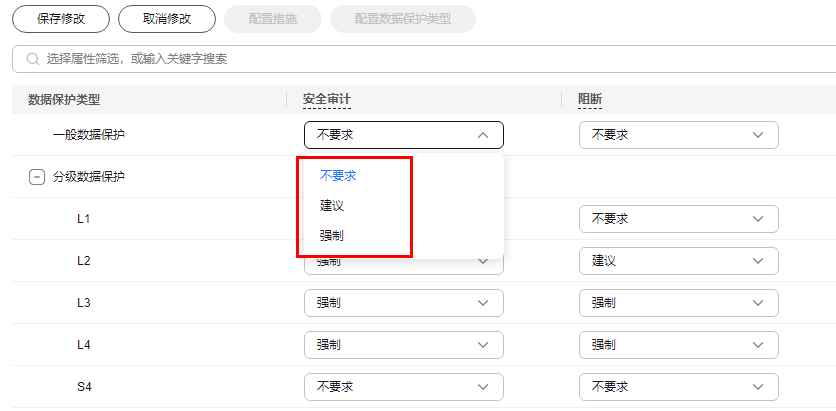Open the L3 安全审计 dropdown
Viewport: 836px width, 411px height.
(403, 302)
